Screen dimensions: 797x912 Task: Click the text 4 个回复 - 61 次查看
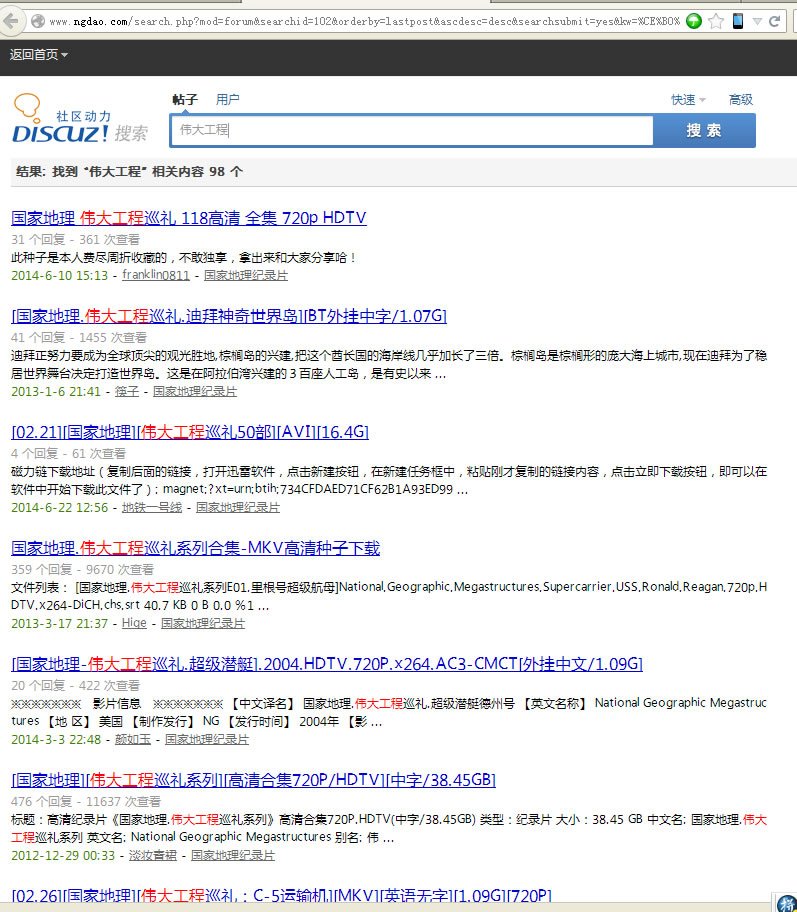click(69, 453)
